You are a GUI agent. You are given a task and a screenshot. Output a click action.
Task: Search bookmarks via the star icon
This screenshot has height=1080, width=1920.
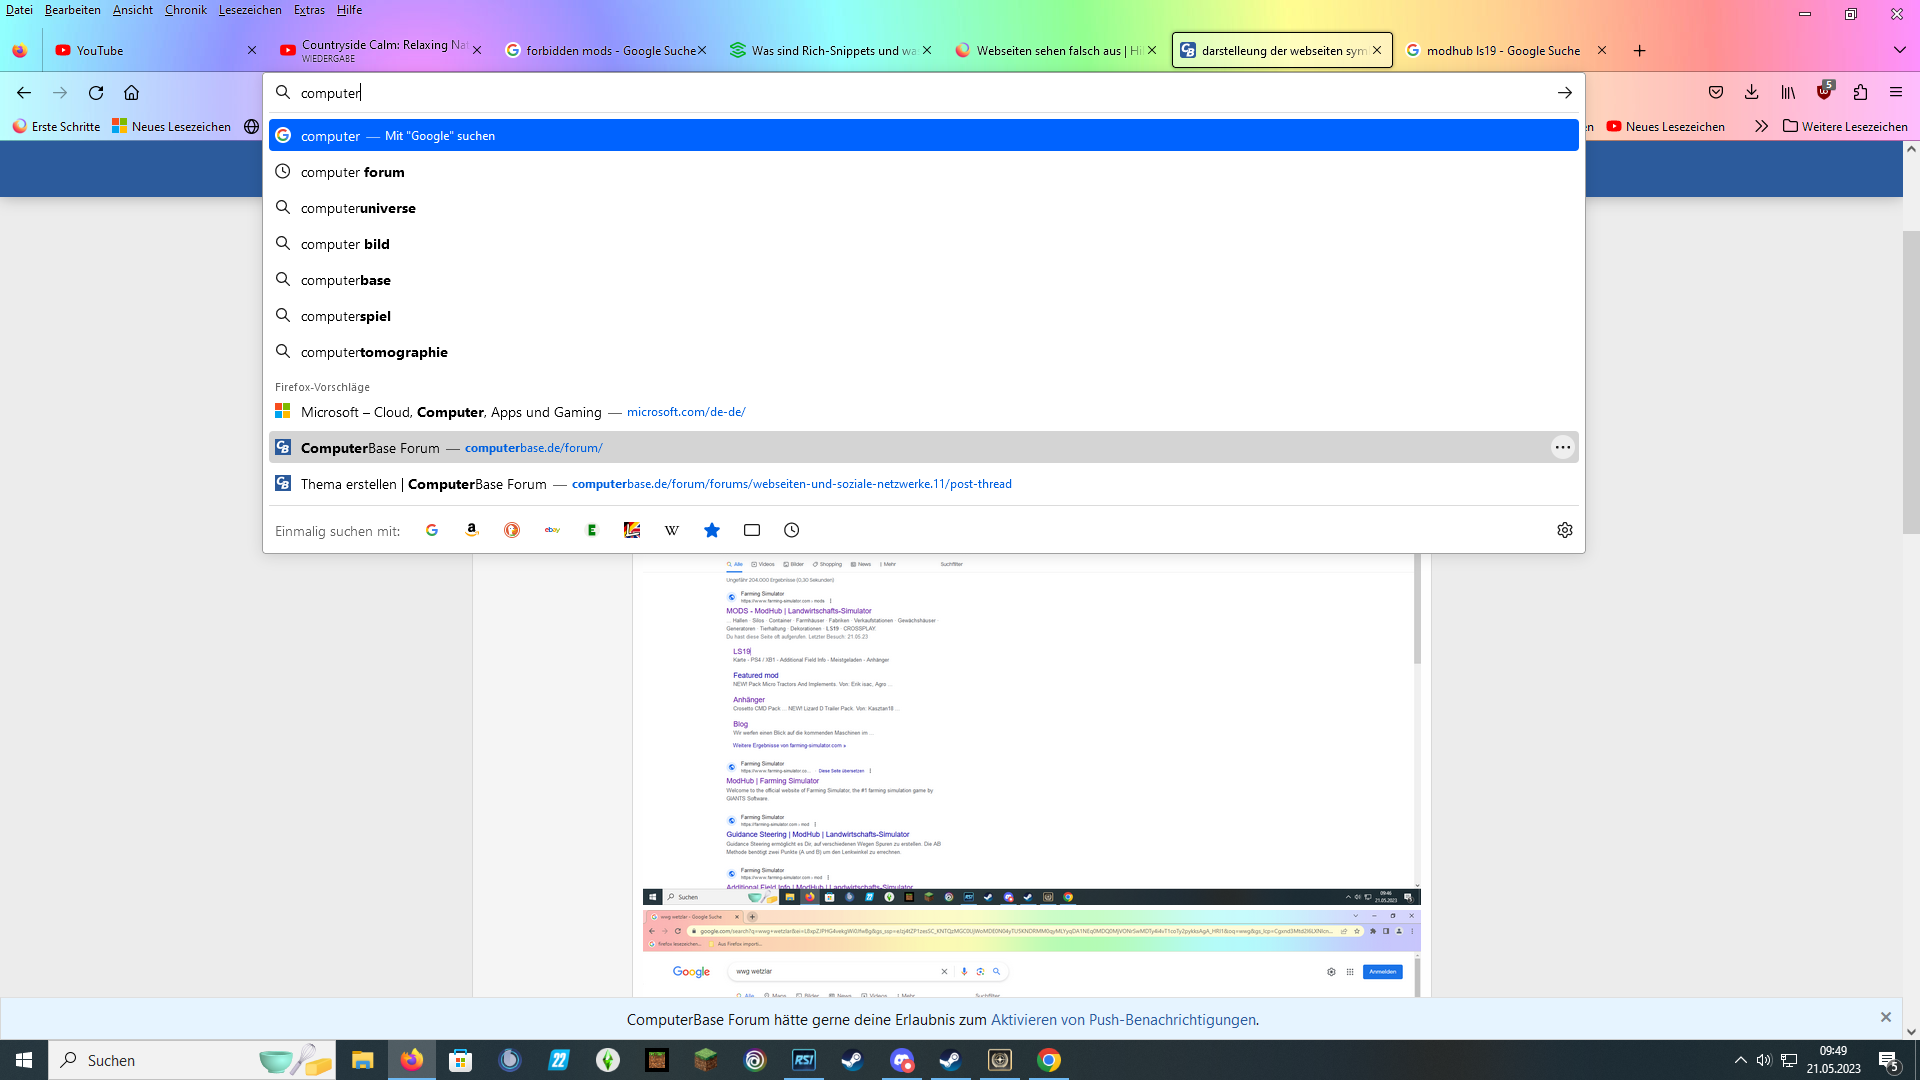[x=712, y=530]
